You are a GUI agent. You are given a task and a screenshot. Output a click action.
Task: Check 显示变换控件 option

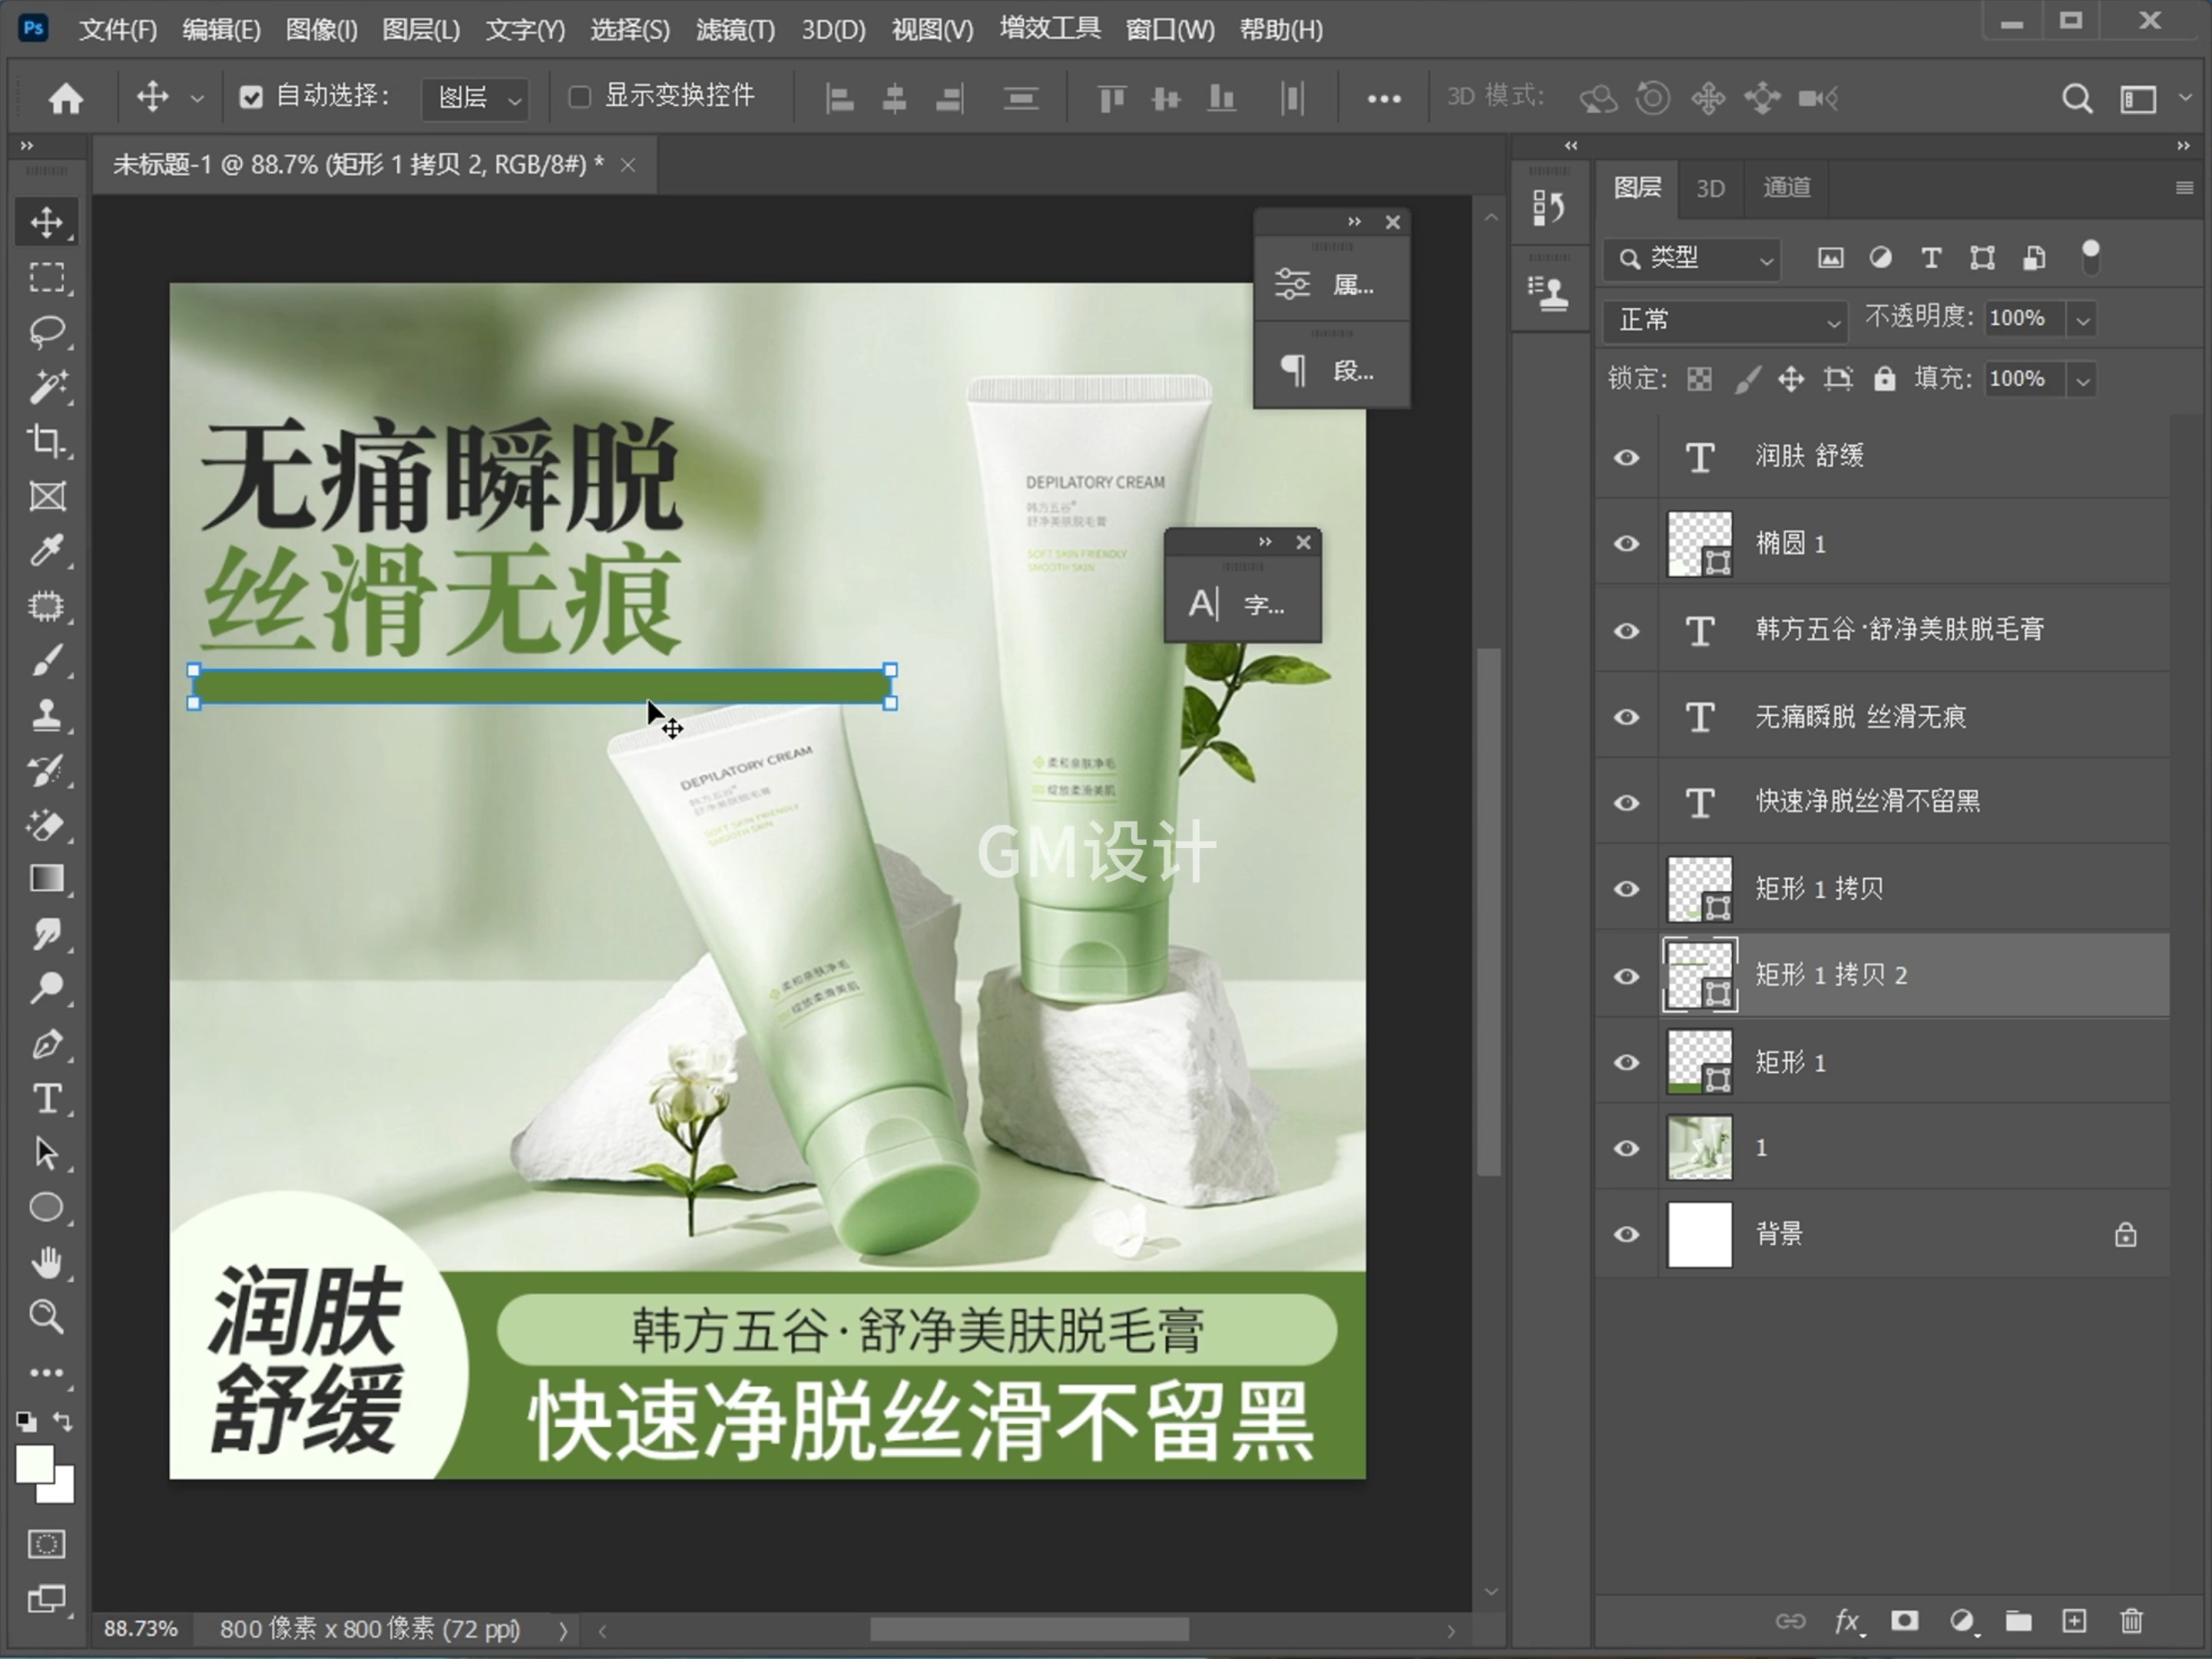578,96
